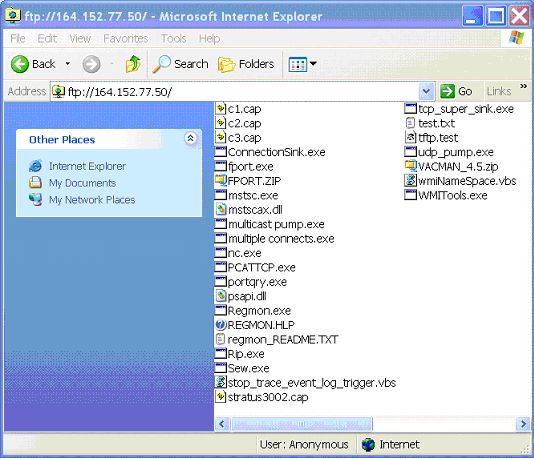The height and width of the screenshot is (459, 534).
Task: Open the Address bar dropdown list
Action: tap(426, 91)
